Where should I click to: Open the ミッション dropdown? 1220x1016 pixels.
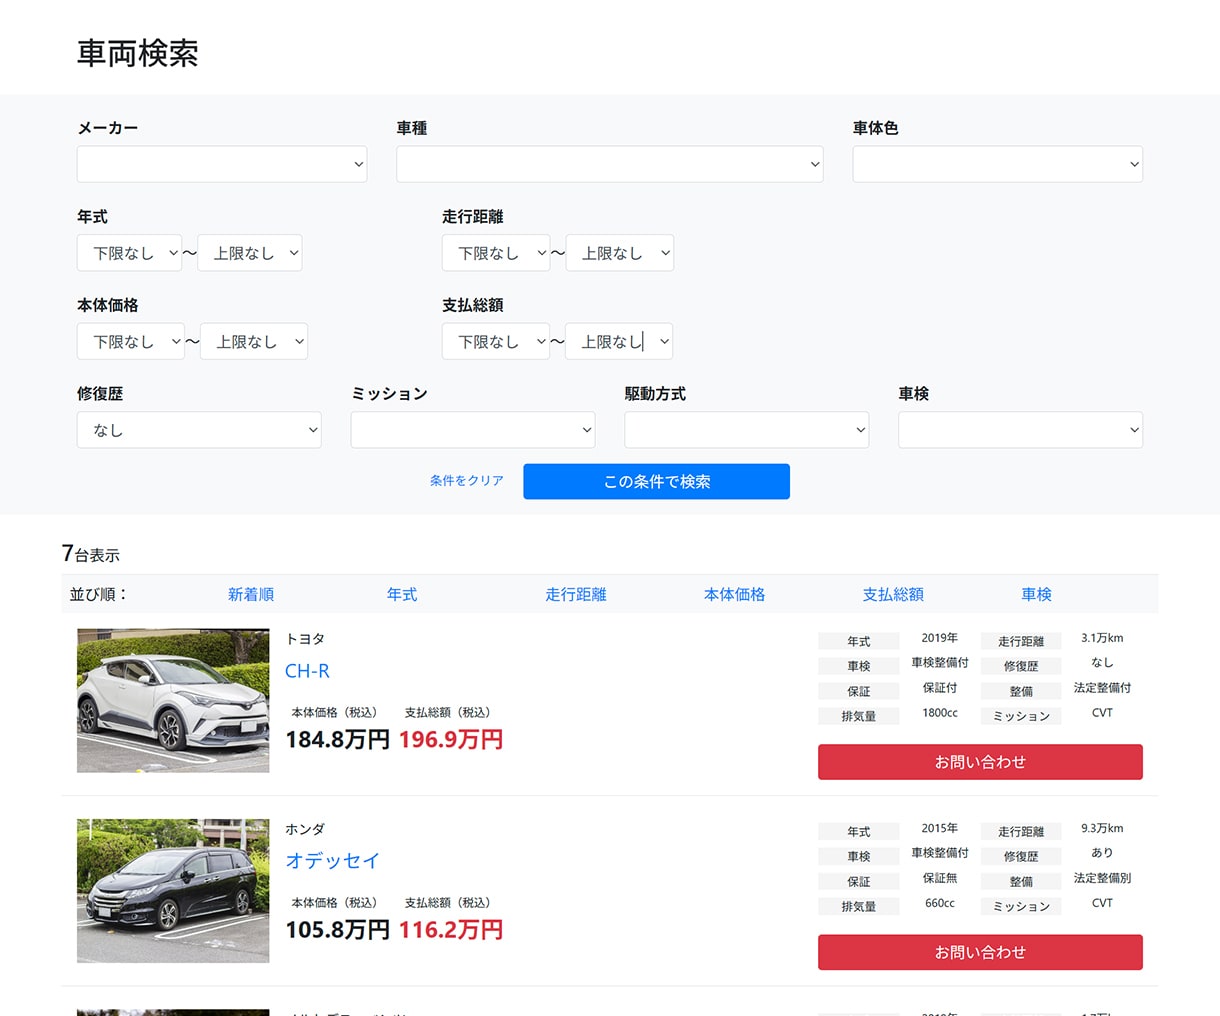point(473,430)
